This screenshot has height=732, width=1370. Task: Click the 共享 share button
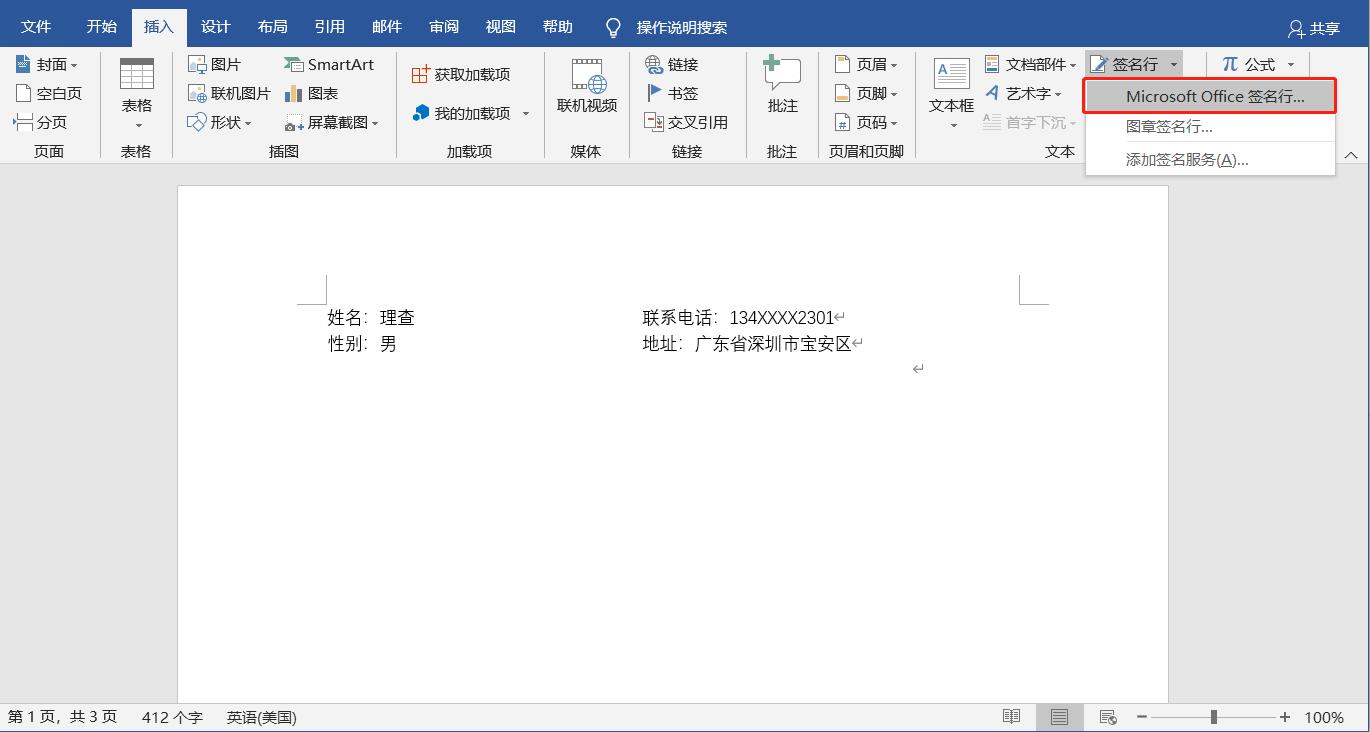click(1313, 28)
